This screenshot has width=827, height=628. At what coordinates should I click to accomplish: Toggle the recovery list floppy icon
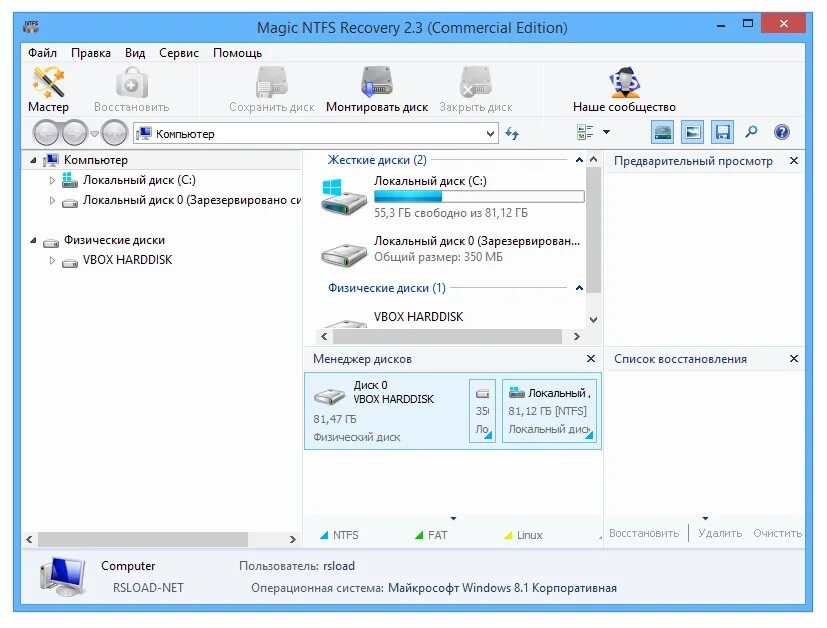click(722, 132)
